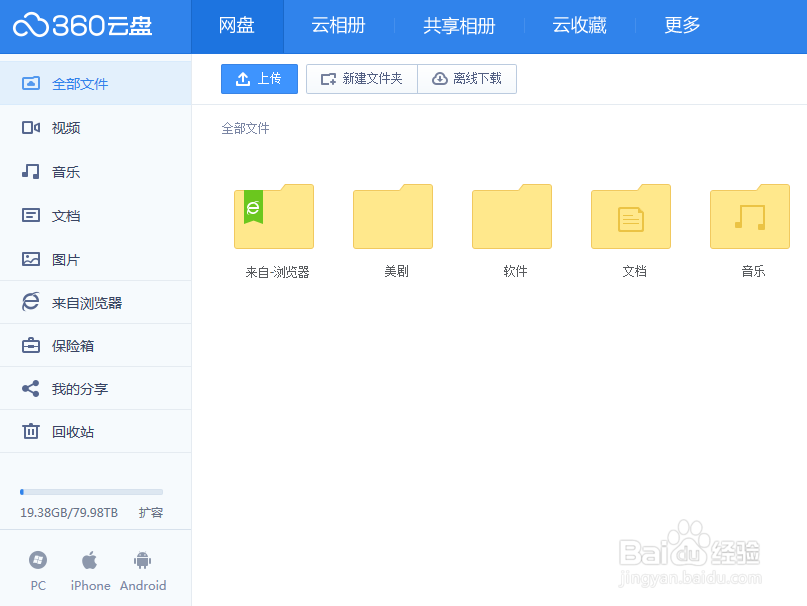
Task: Select the 文档 folder icon
Action: [630, 217]
